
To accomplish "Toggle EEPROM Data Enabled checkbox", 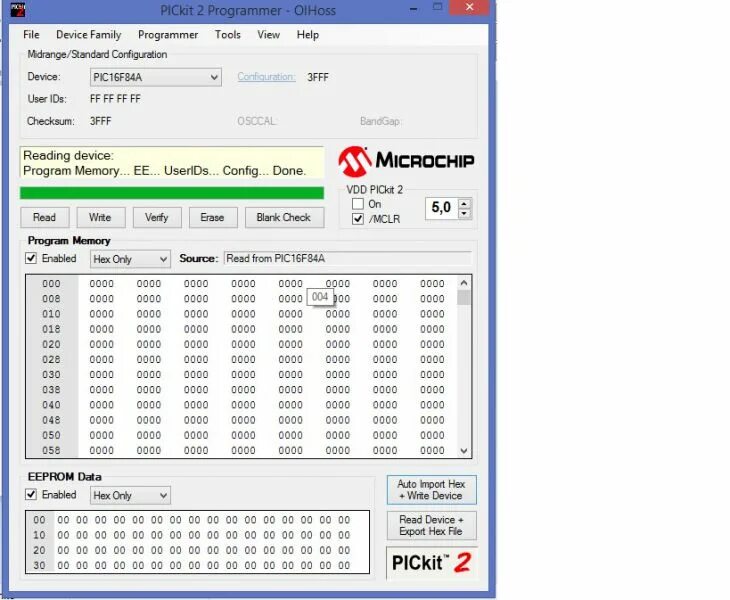I will click(31, 494).
